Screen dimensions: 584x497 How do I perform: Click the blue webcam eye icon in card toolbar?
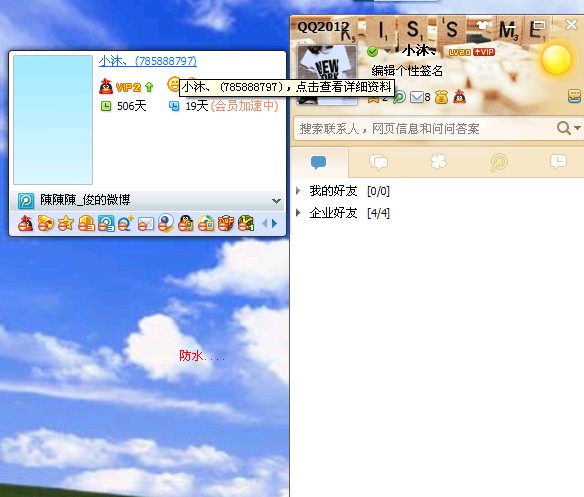click(166, 223)
